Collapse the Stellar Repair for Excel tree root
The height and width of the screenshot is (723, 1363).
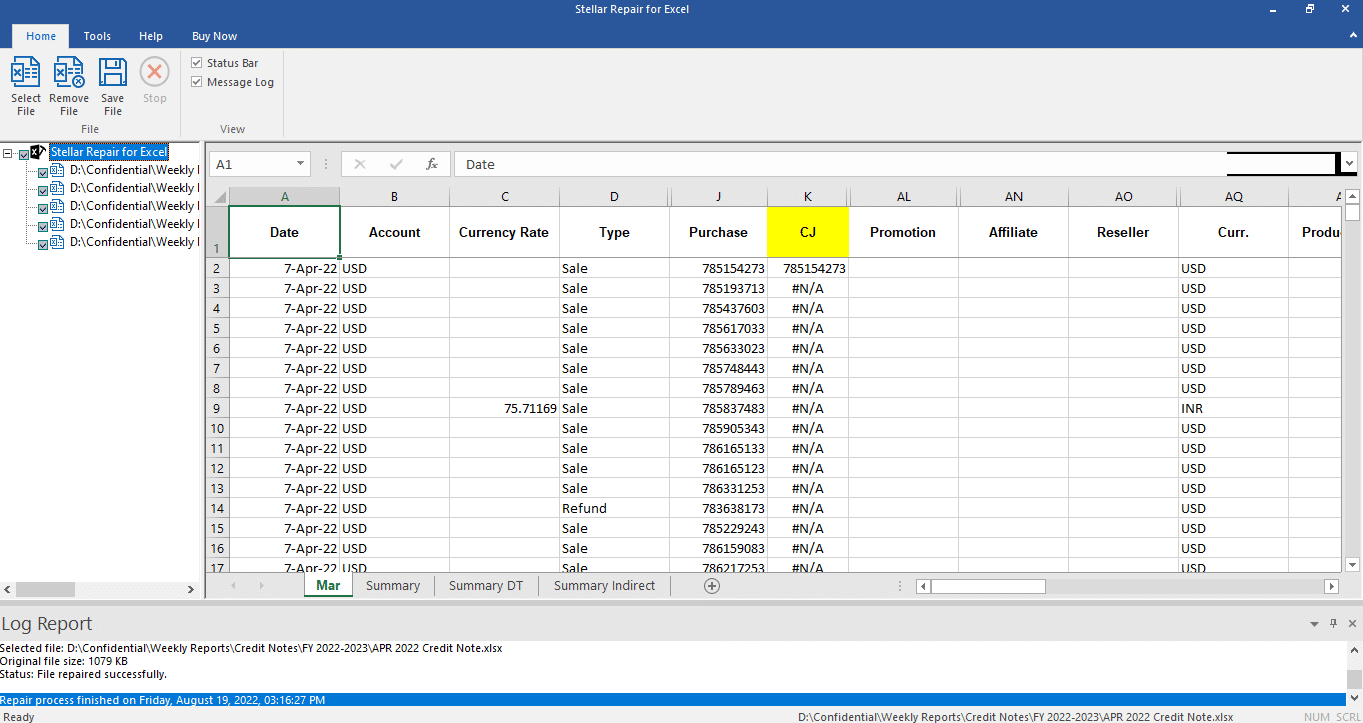click(8, 154)
